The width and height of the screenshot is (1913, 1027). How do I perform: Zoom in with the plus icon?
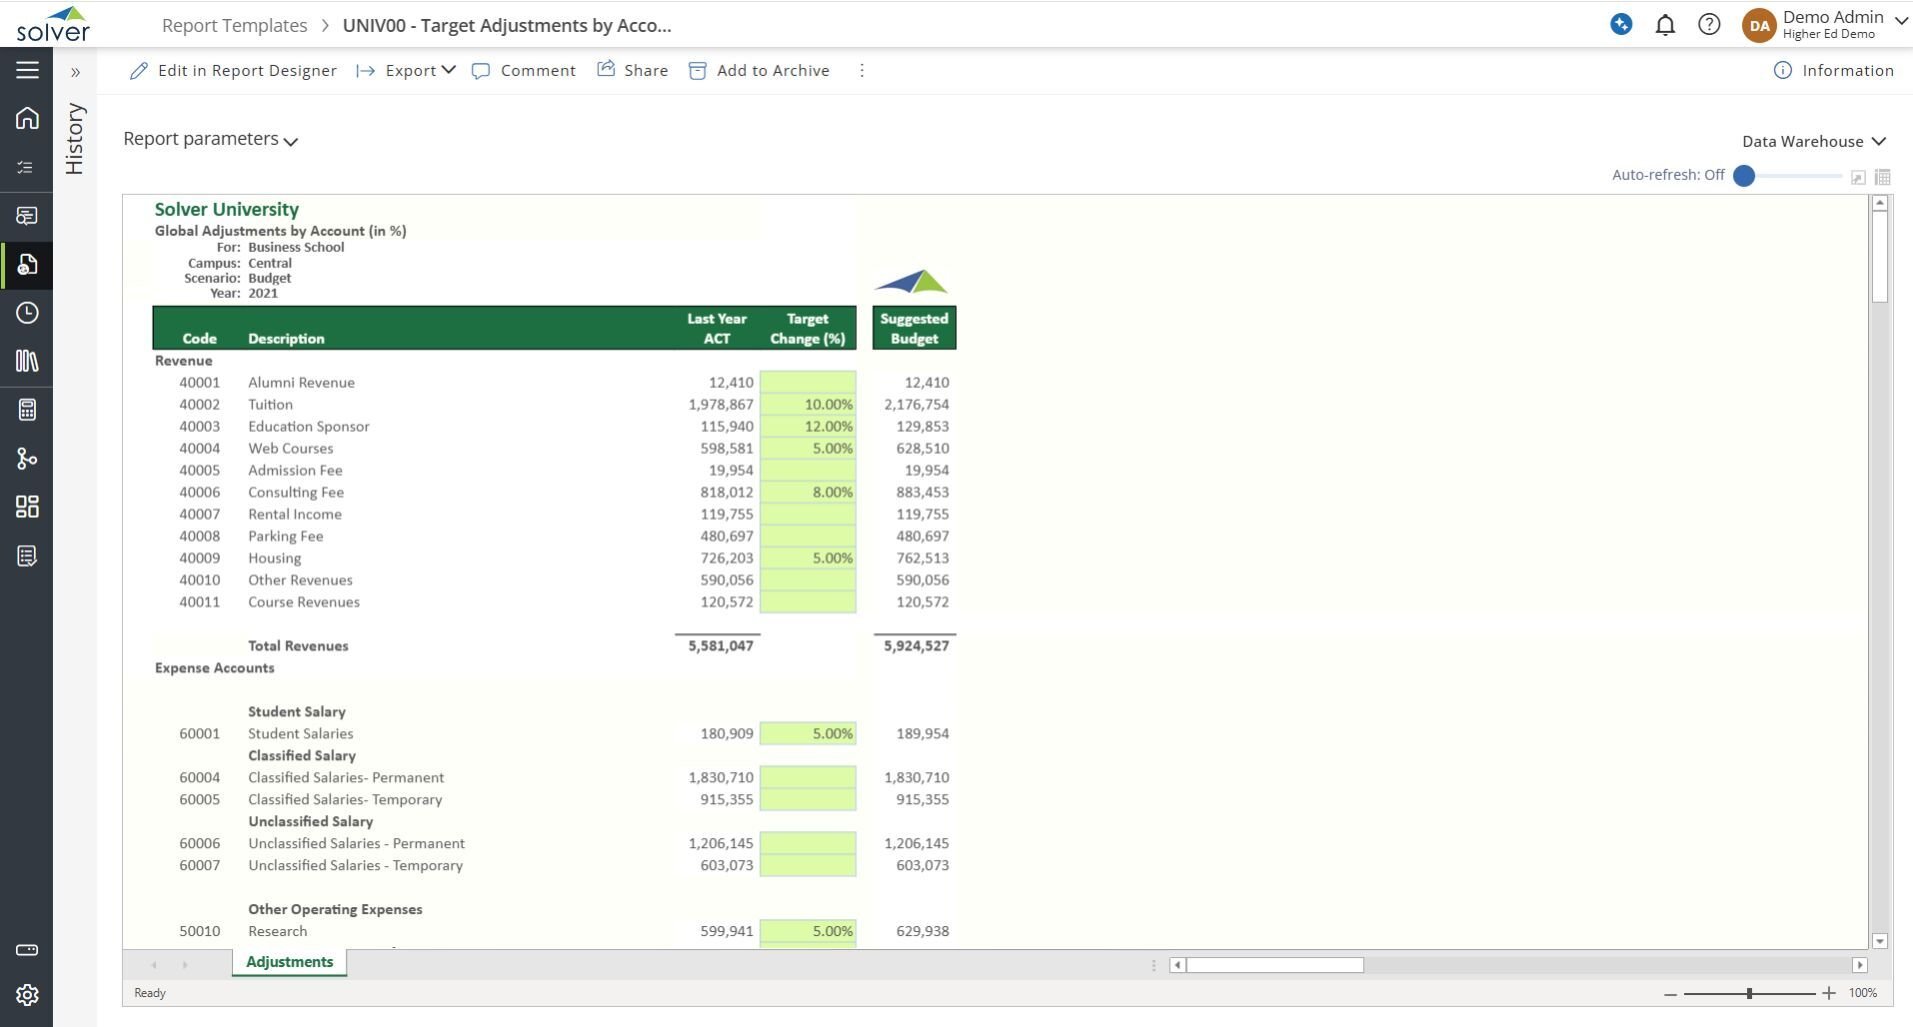click(x=1829, y=993)
